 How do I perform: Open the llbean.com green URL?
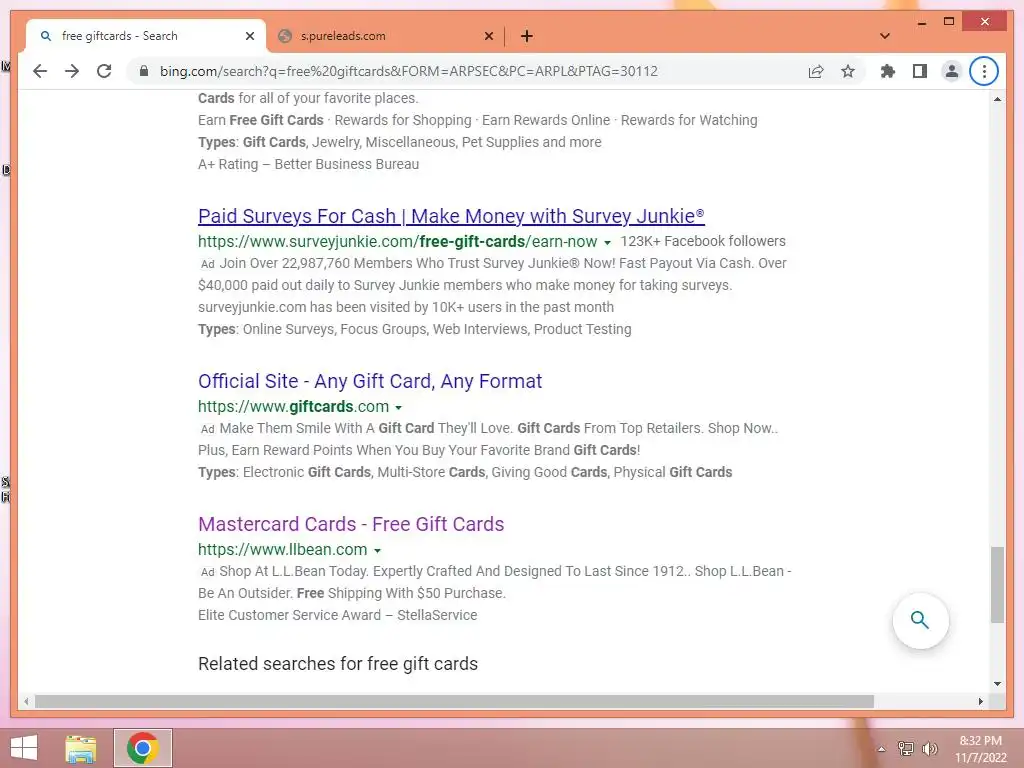282,550
